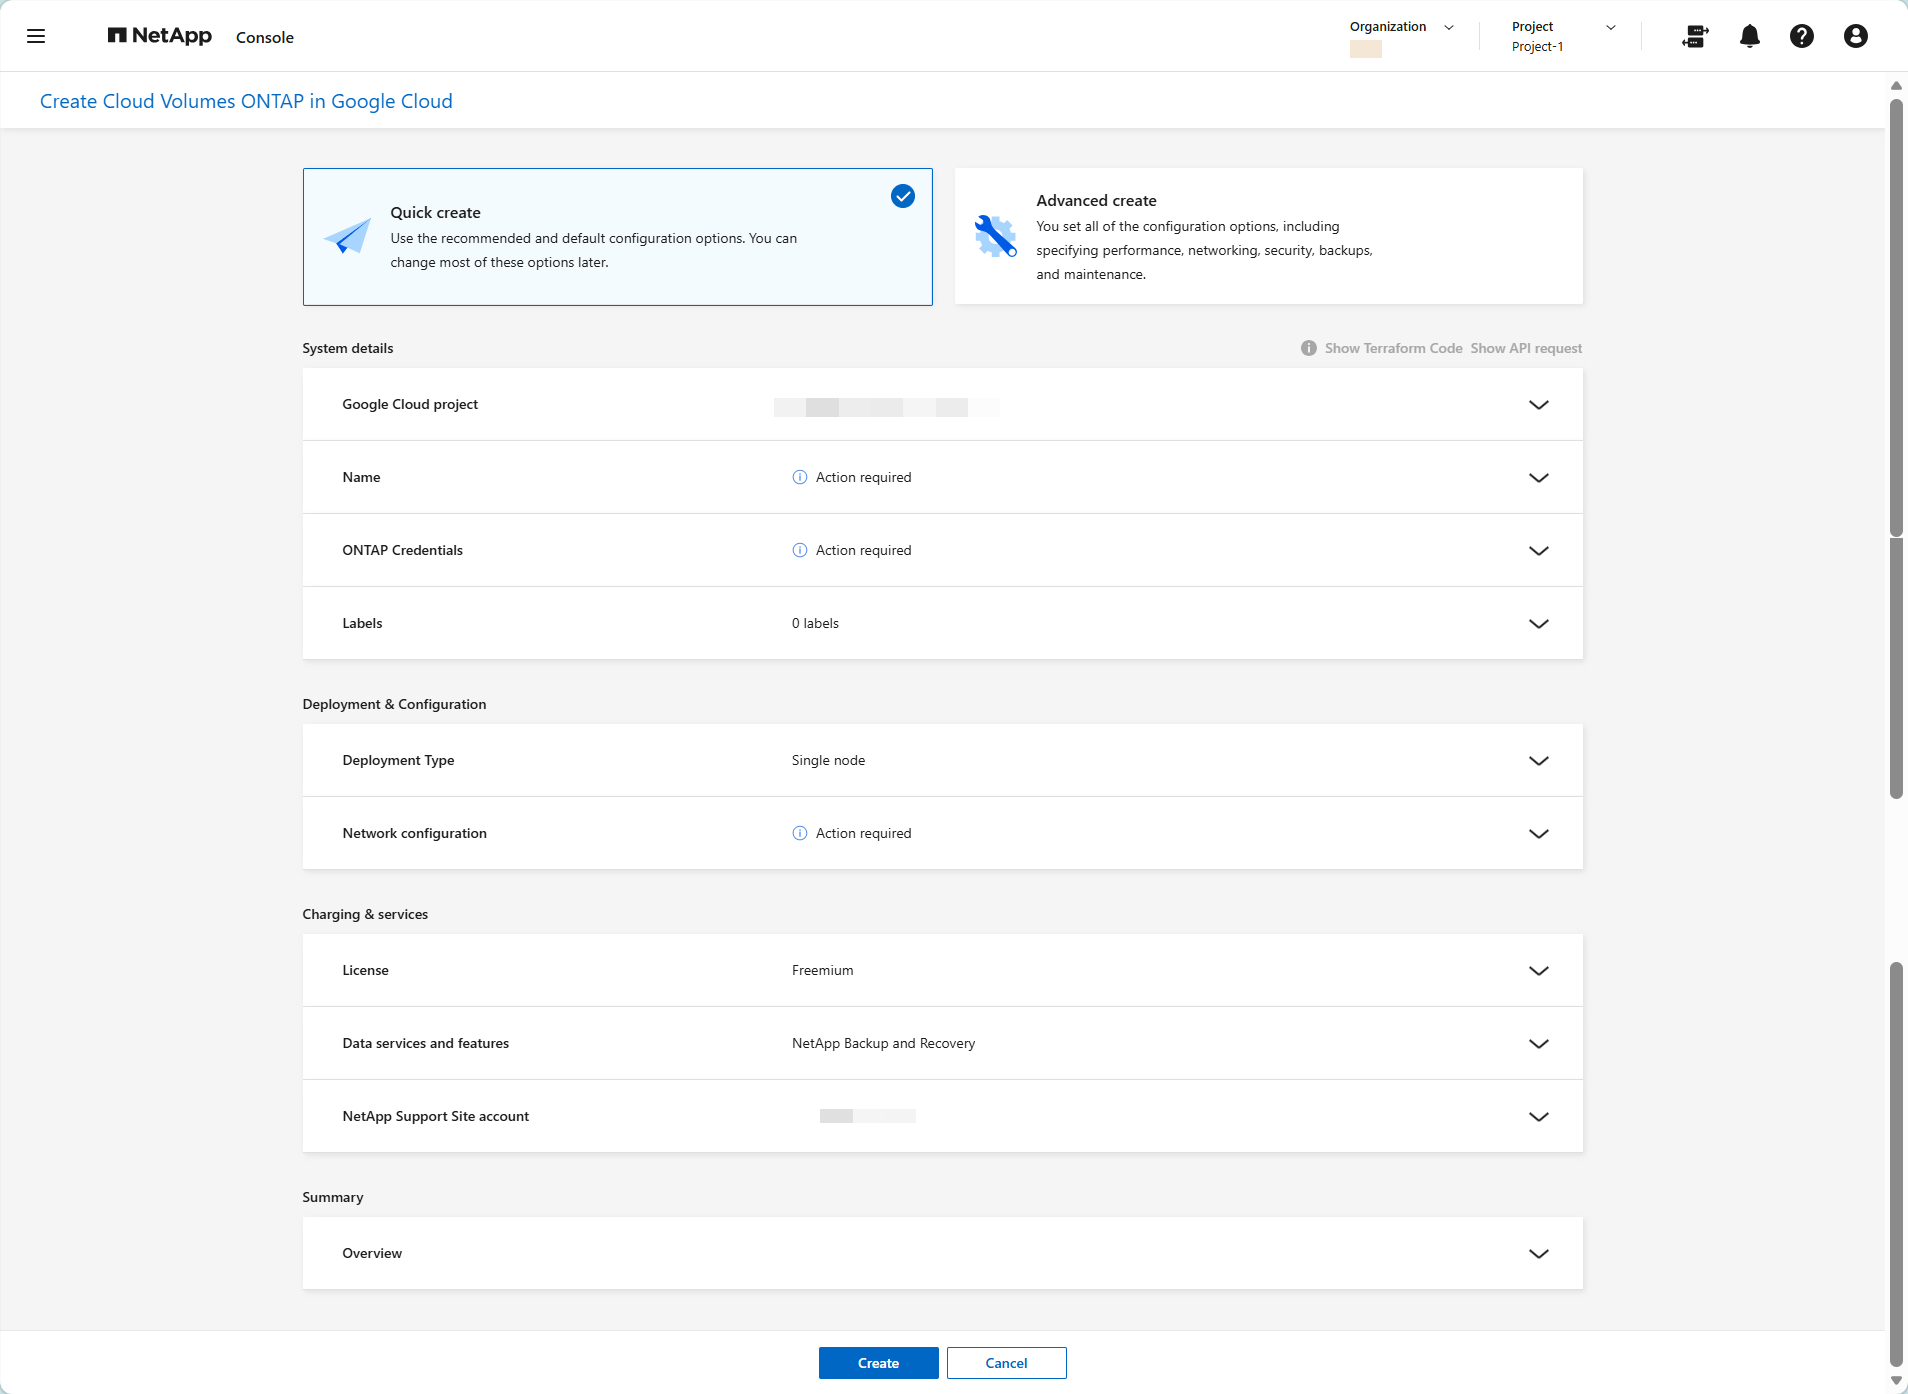1908x1394 pixels.
Task: Expand Data services and features chevron
Action: coord(1538,1044)
